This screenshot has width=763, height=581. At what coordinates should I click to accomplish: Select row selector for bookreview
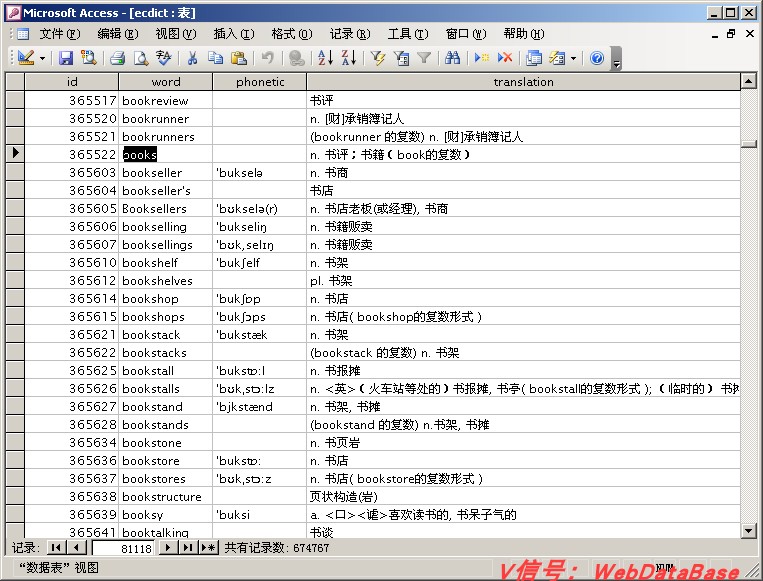pyautogui.click(x=15, y=100)
